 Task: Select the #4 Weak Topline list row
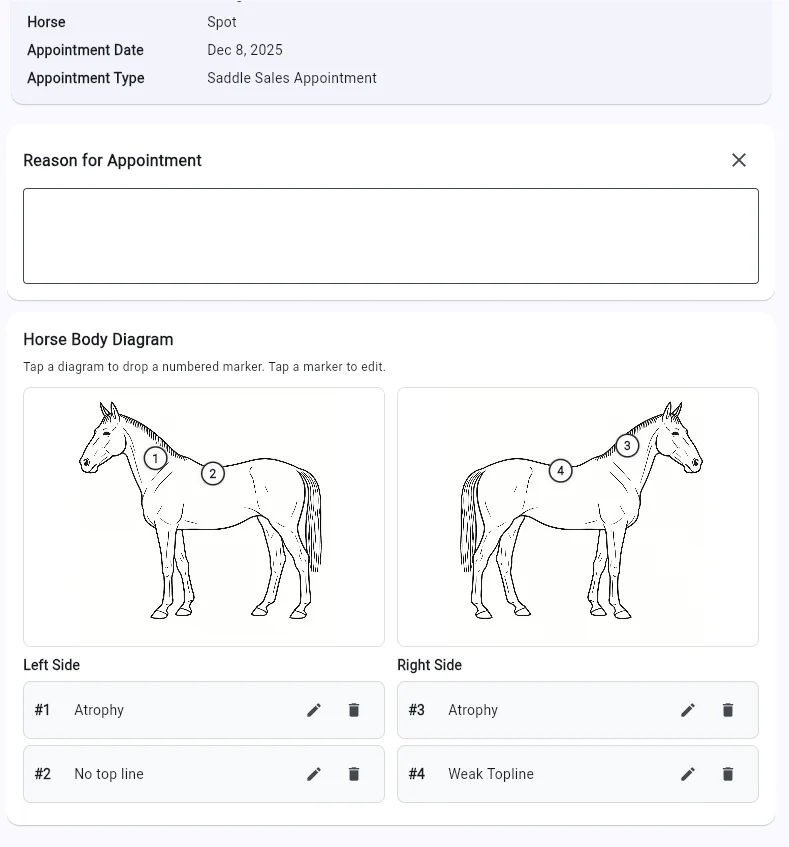point(578,774)
